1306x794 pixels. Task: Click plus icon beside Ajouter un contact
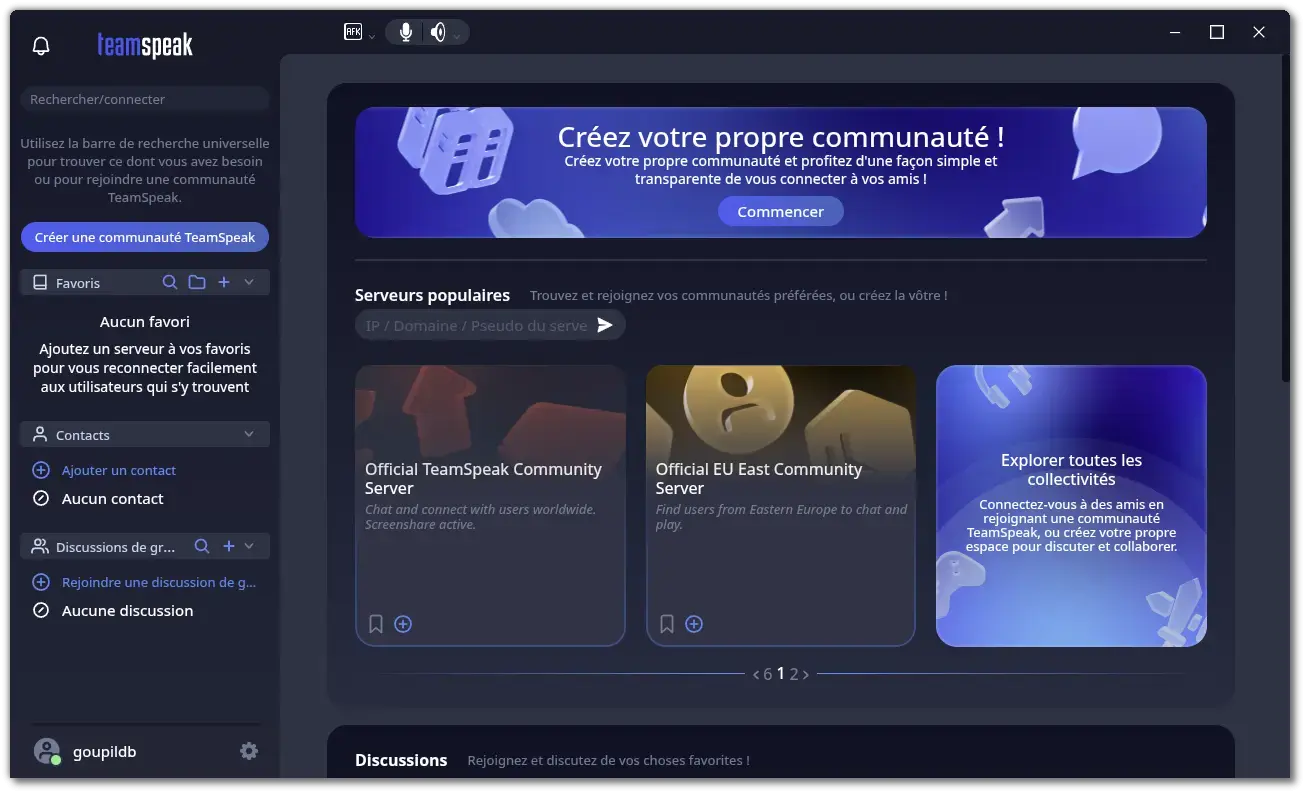click(41, 470)
